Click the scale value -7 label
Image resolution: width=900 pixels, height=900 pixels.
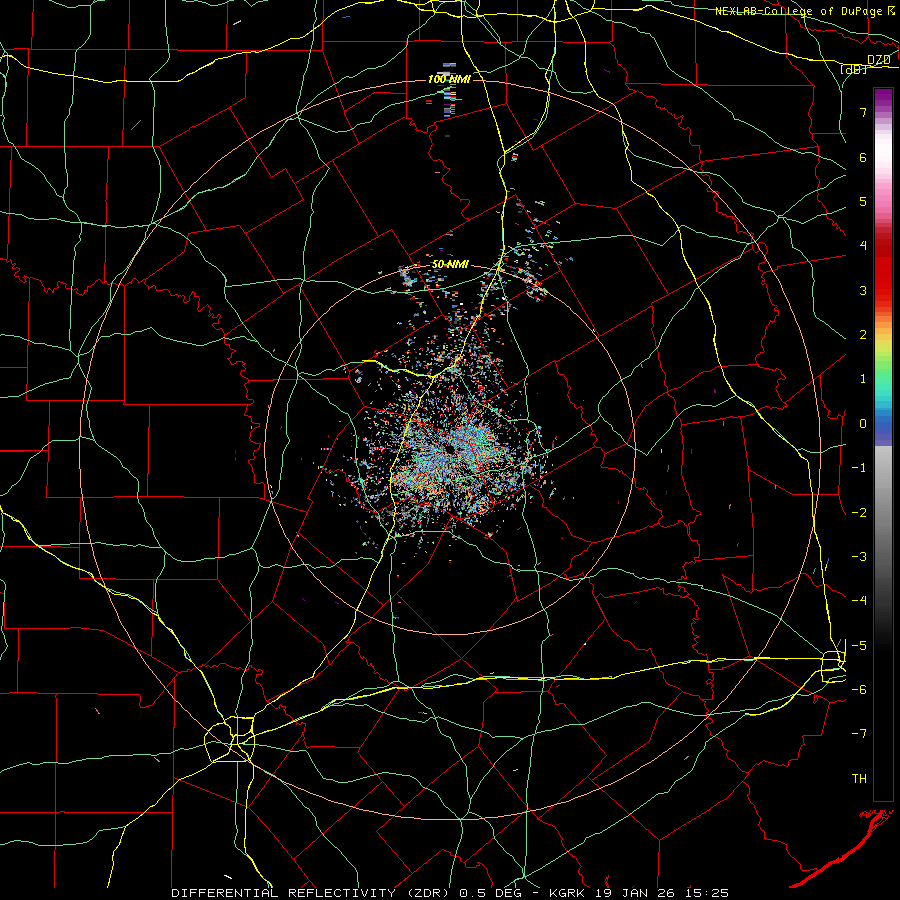tap(859, 734)
